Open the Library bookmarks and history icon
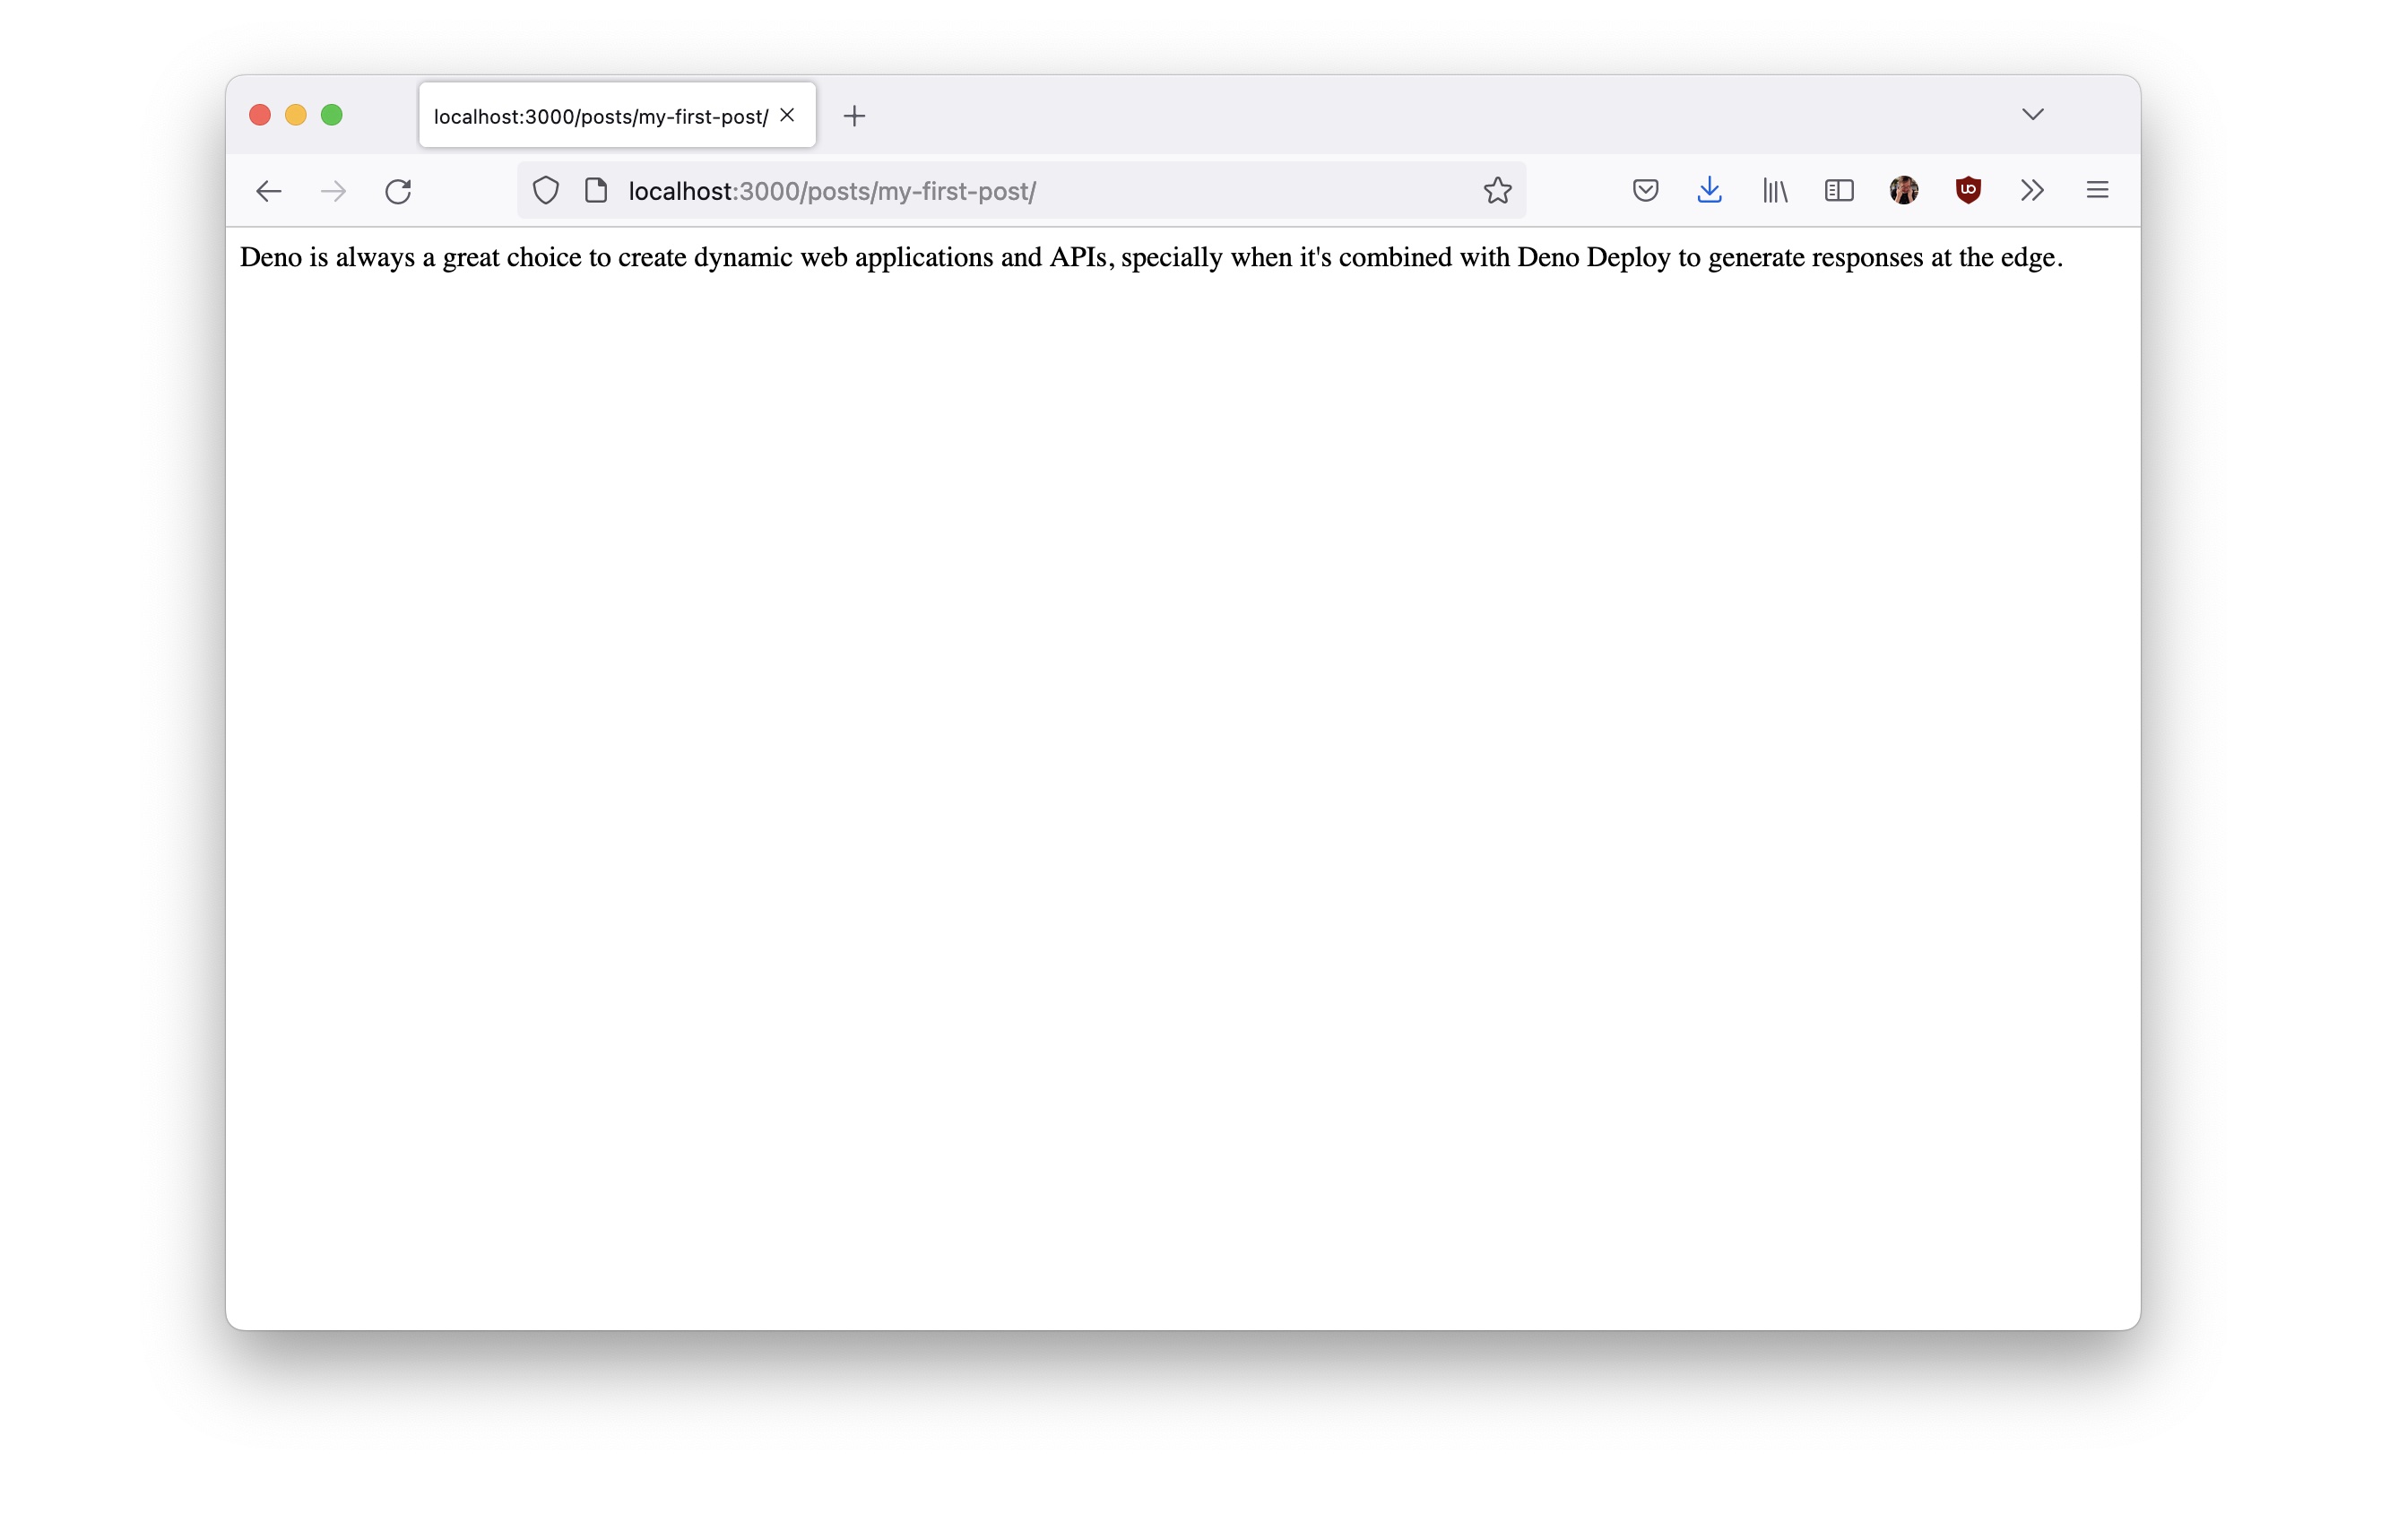 click(1775, 190)
